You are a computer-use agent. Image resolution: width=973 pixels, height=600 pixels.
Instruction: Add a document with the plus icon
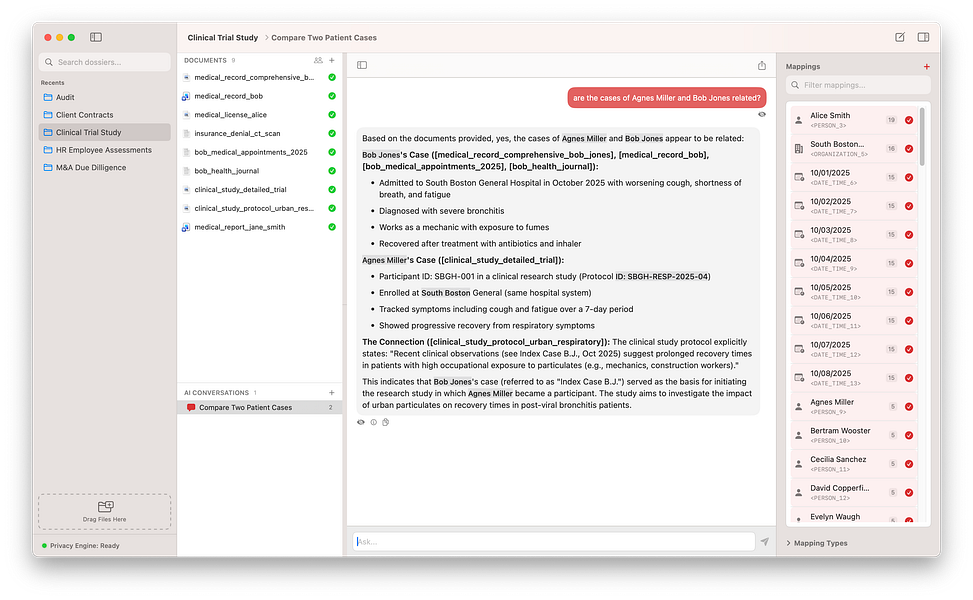click(332, 60)
